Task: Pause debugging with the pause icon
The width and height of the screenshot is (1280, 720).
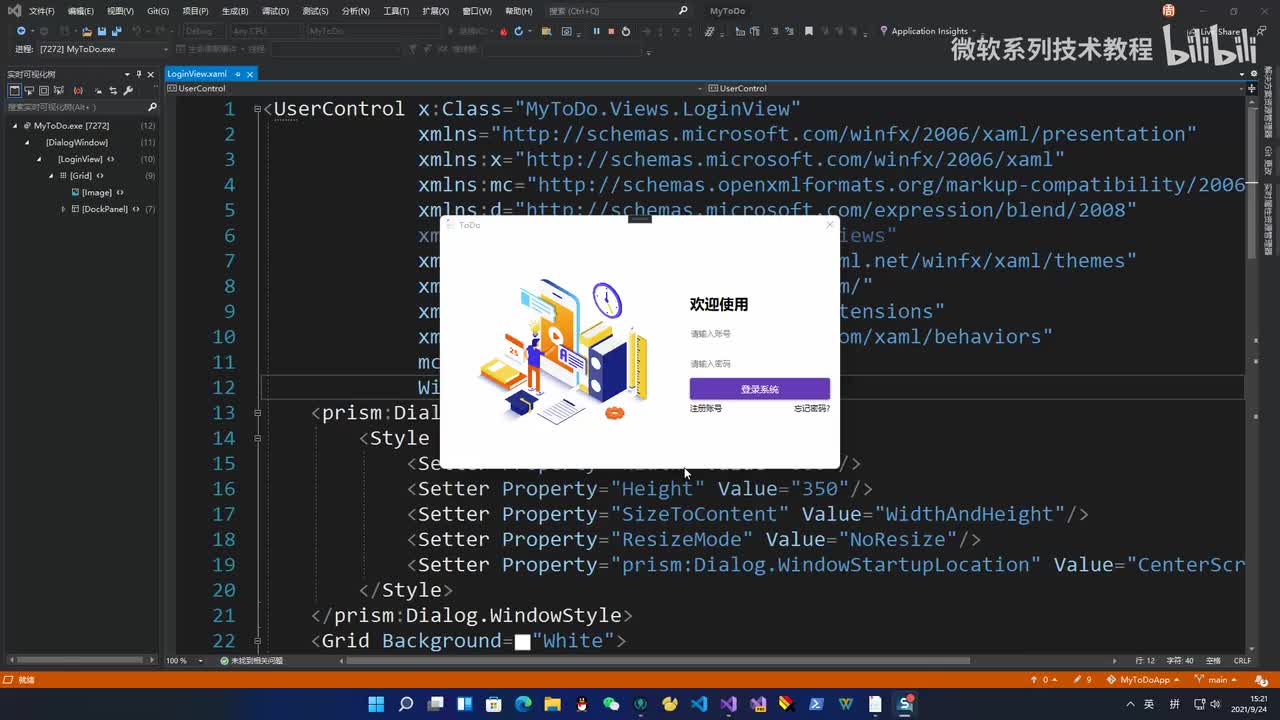Action: pyautogui.click(x=596, y=31)
